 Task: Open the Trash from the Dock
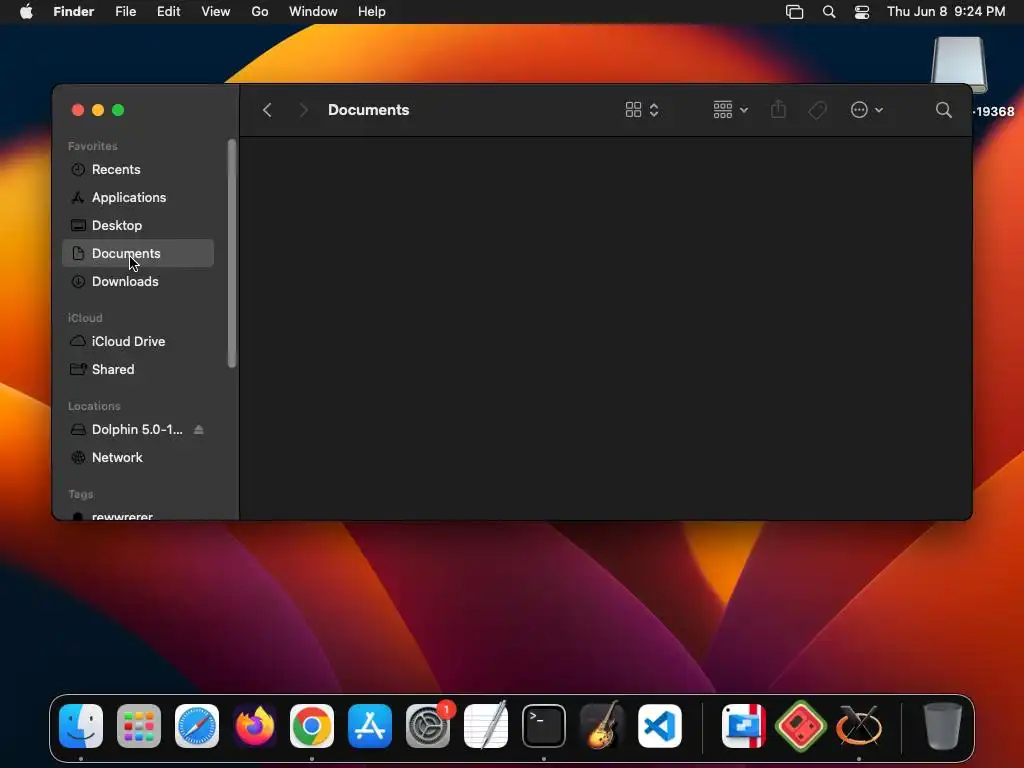pyautogui.click(x=942, y=726)
